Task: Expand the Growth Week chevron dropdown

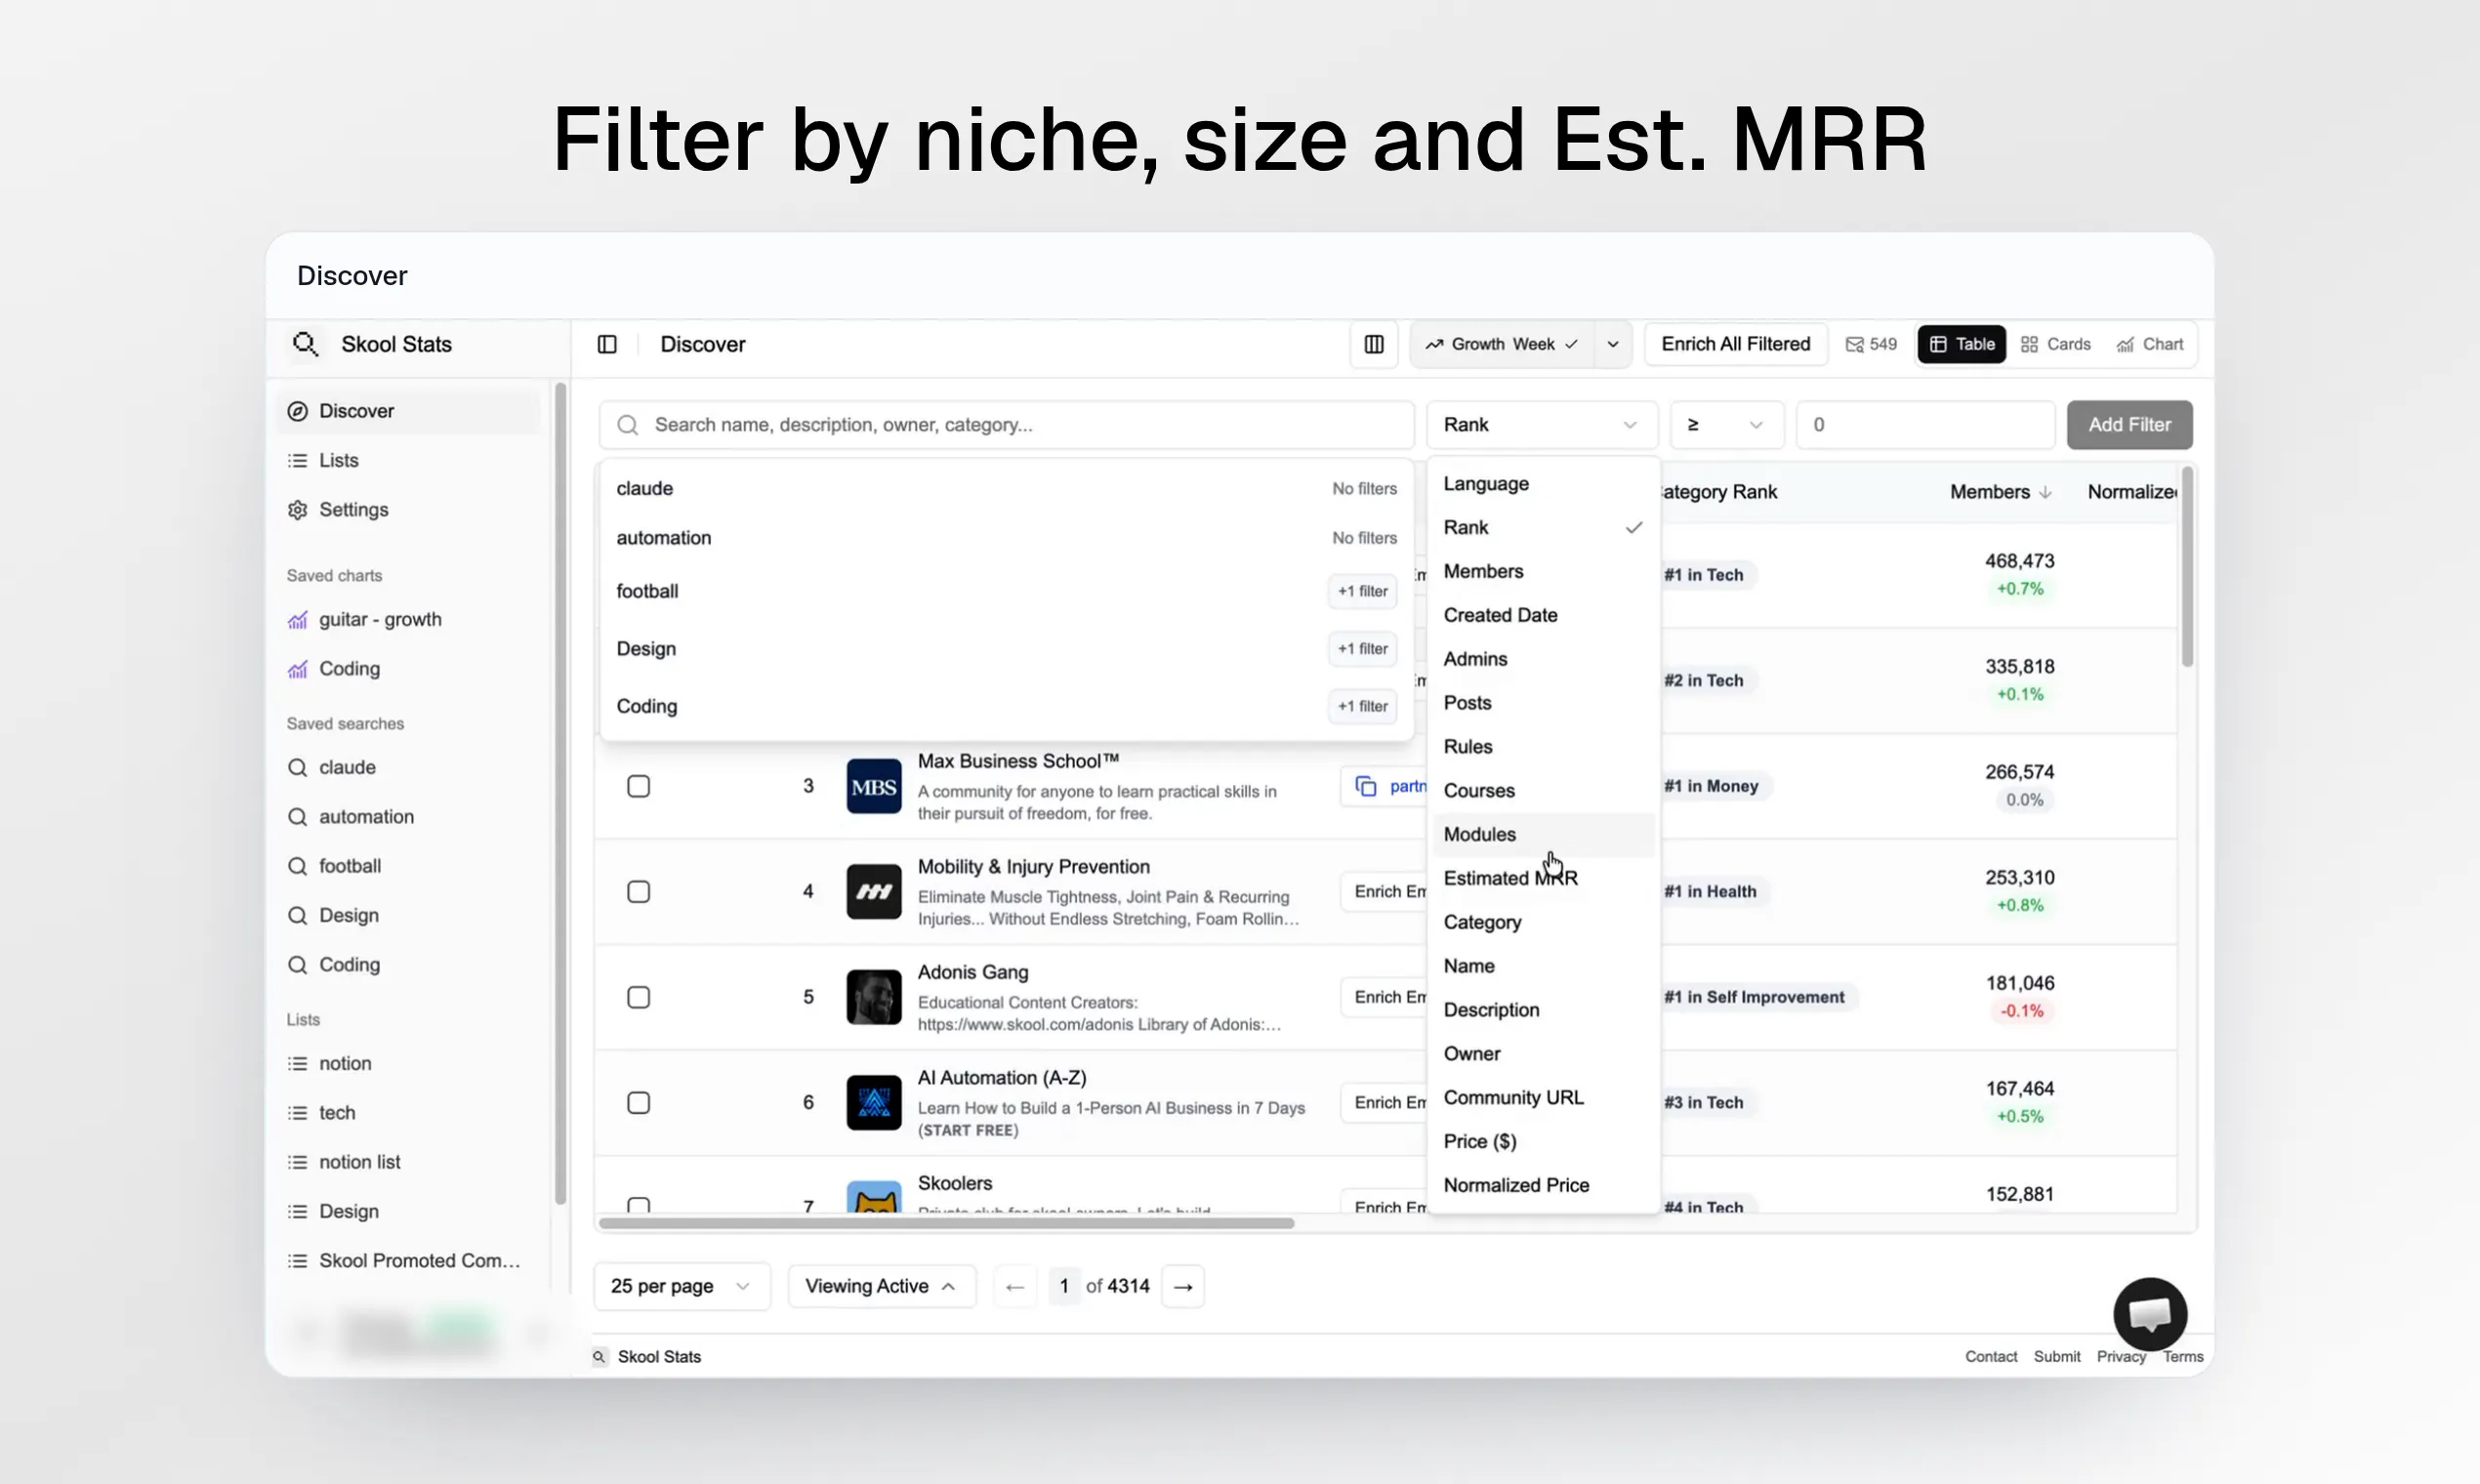Action: [1612, 344]
